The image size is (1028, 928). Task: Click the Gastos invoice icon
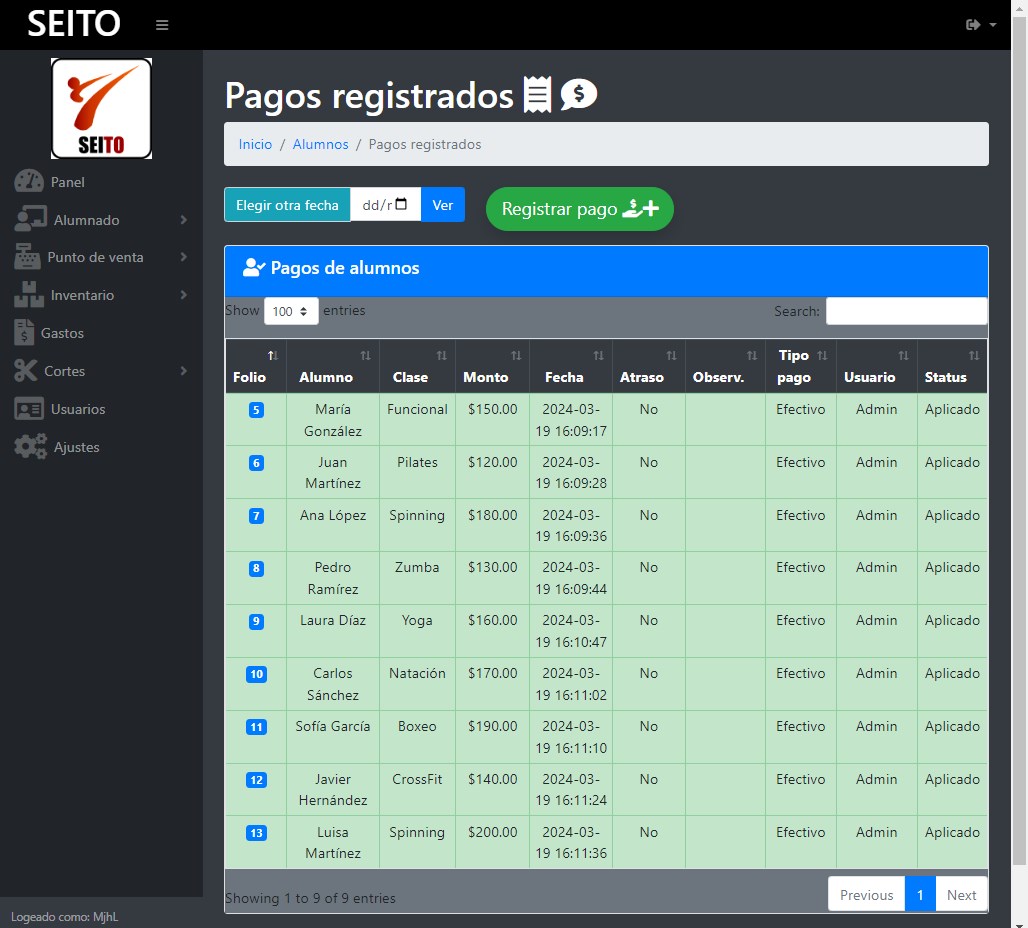coord(24,333)
